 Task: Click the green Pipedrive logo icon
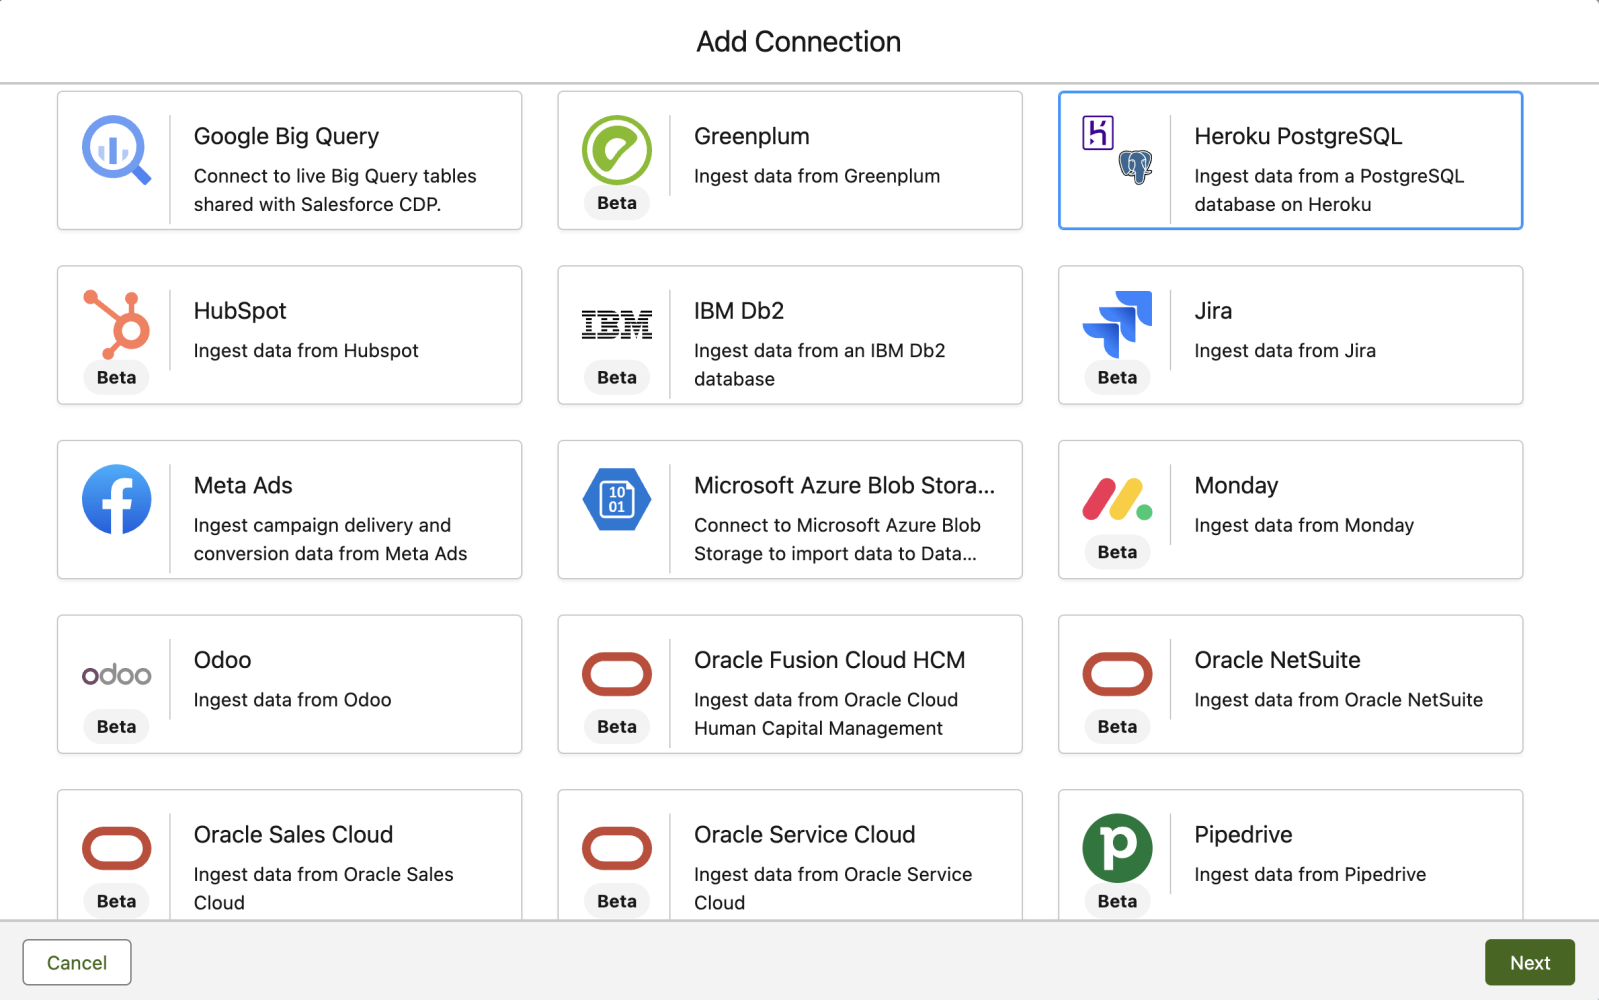(x=1117, y=848)
